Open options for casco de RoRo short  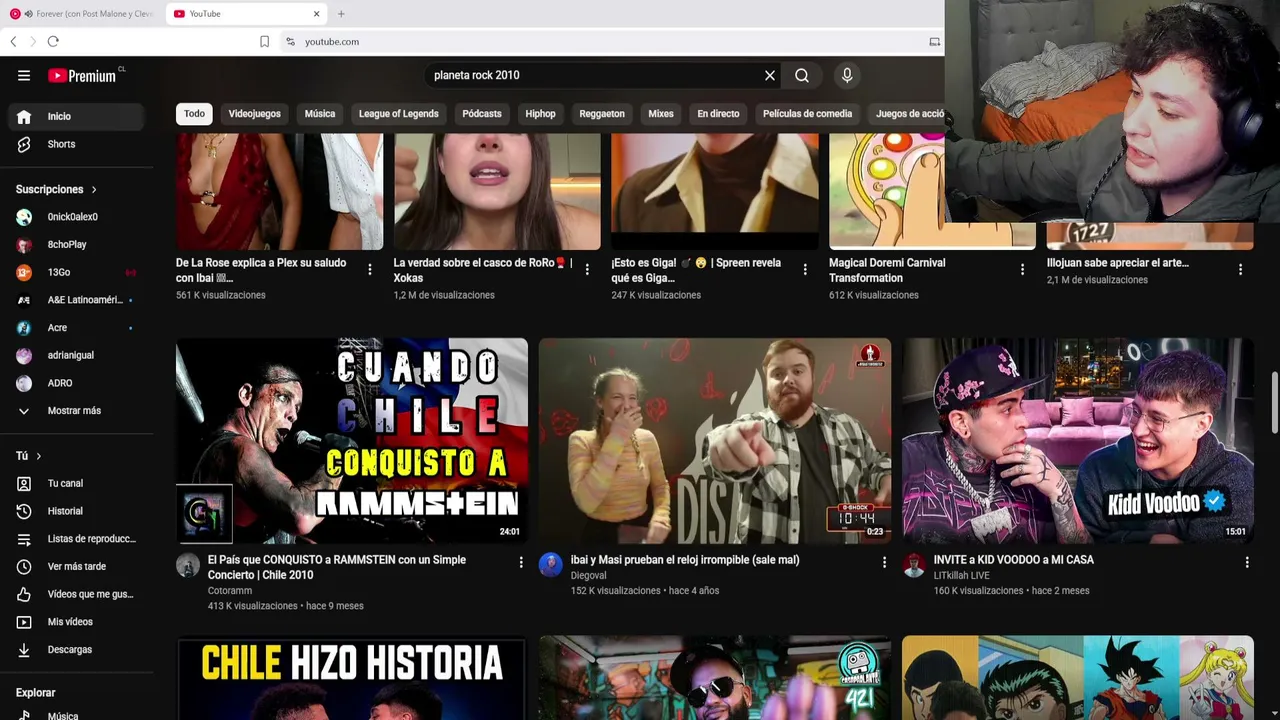(587, 269)
